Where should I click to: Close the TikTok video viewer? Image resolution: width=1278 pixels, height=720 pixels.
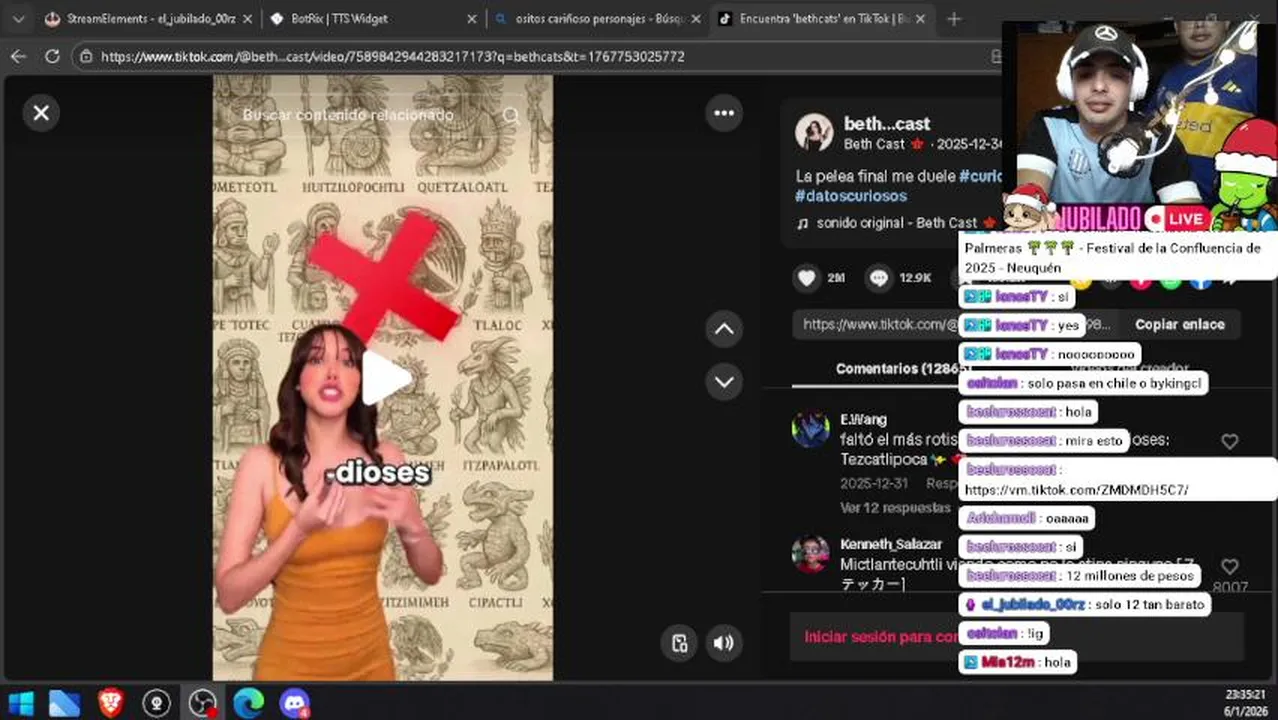coord(41,113)
